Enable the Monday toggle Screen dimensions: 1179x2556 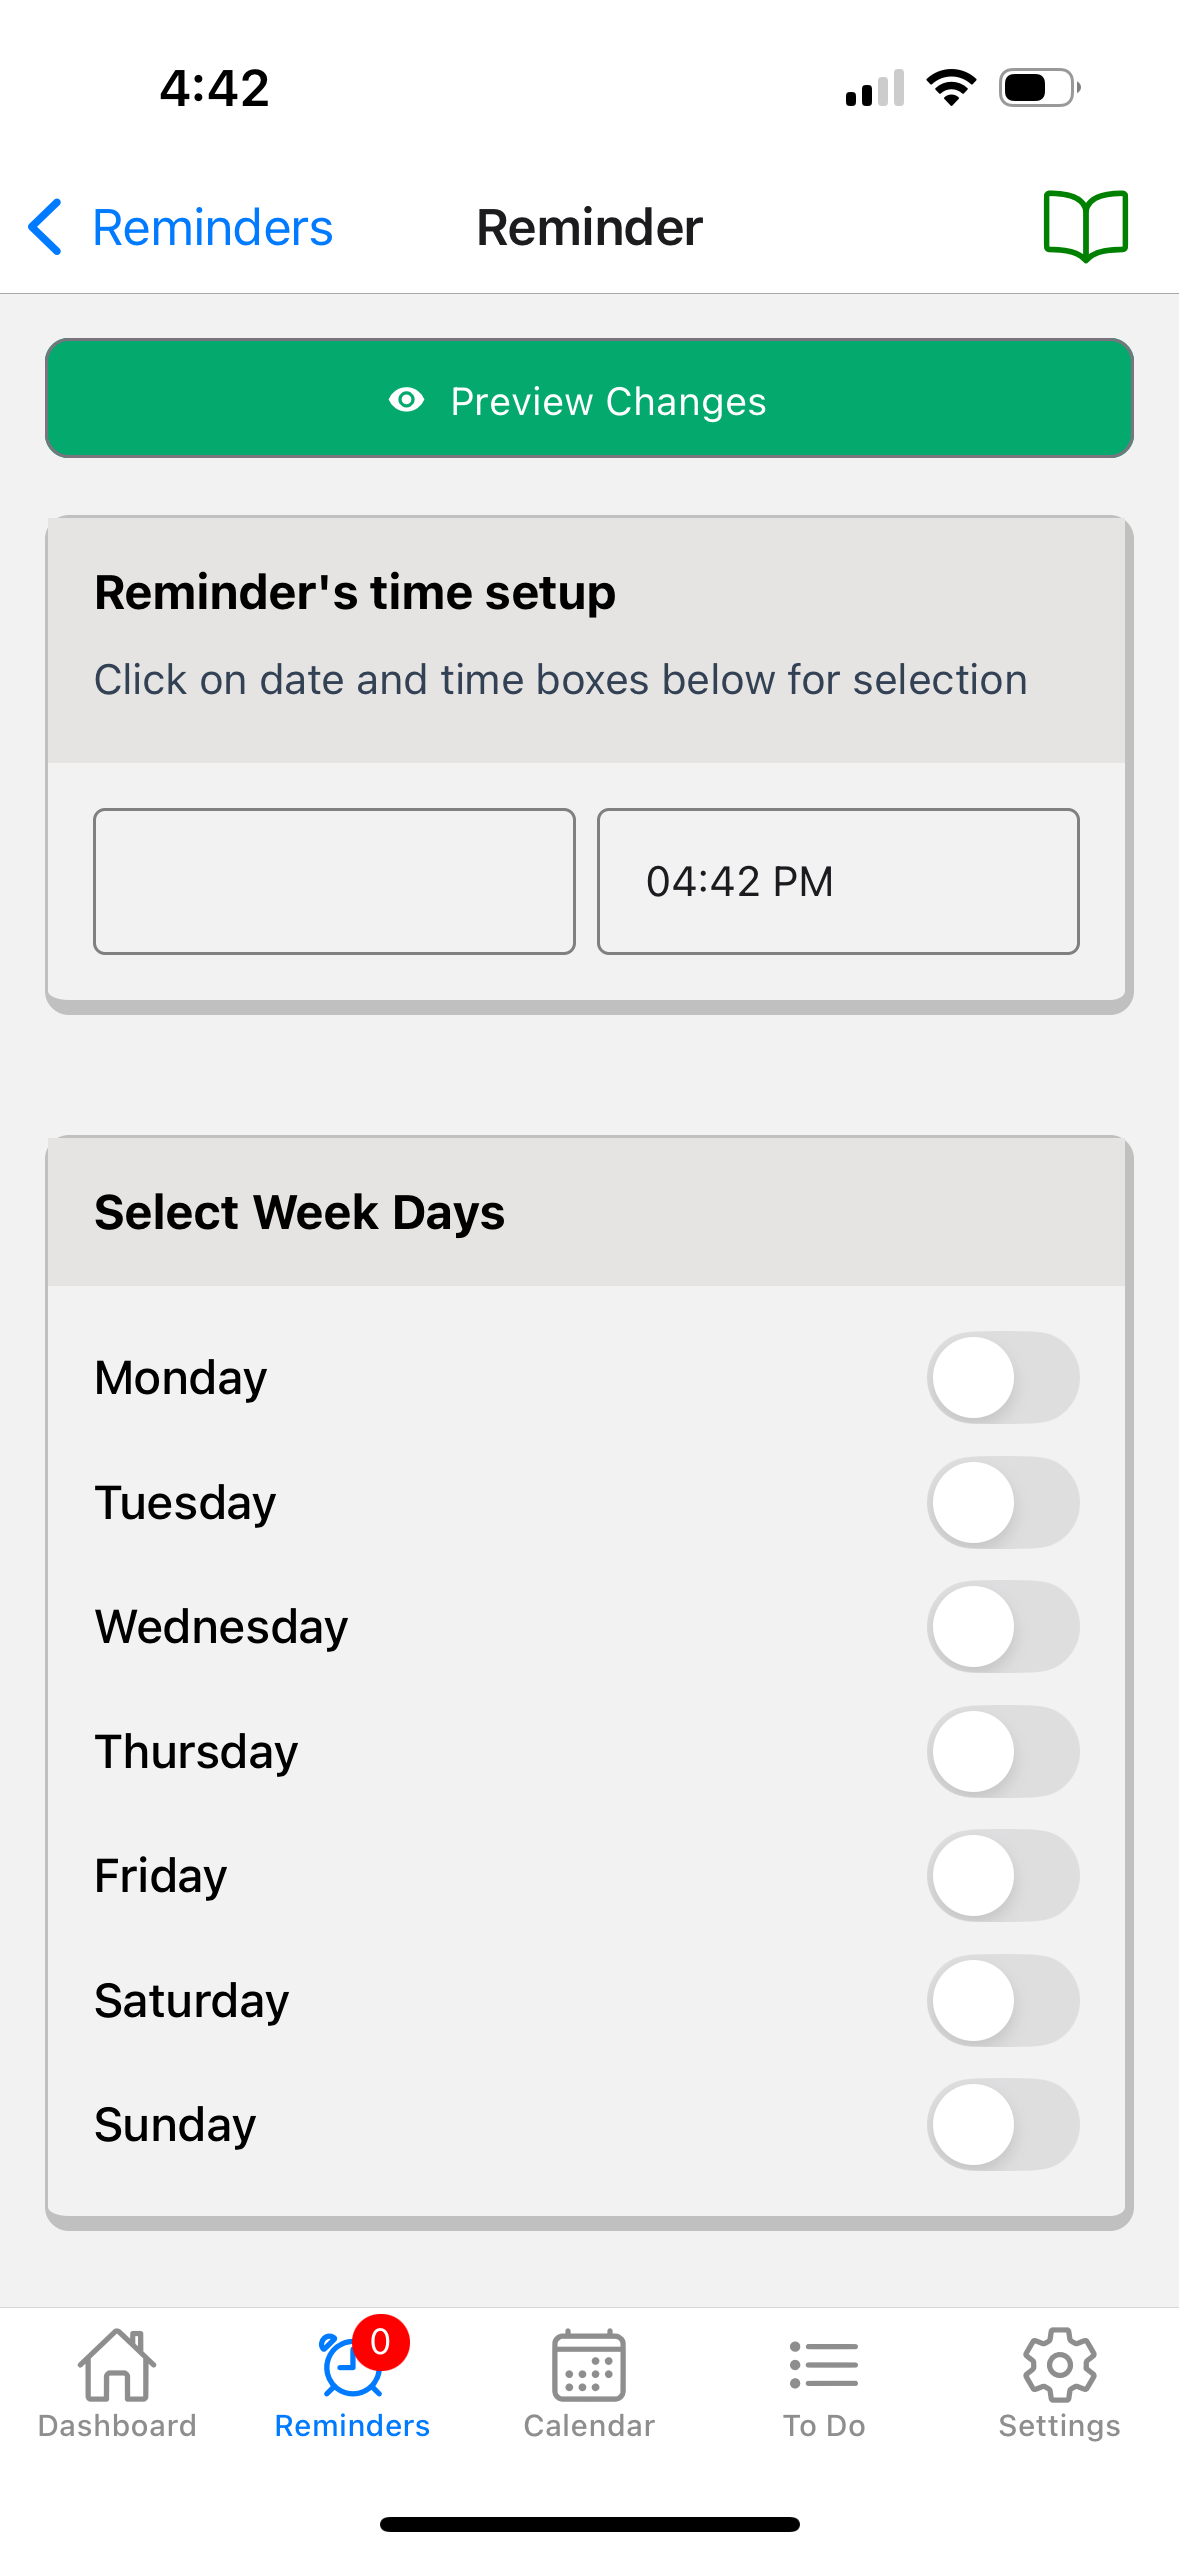(1003, 1377)
